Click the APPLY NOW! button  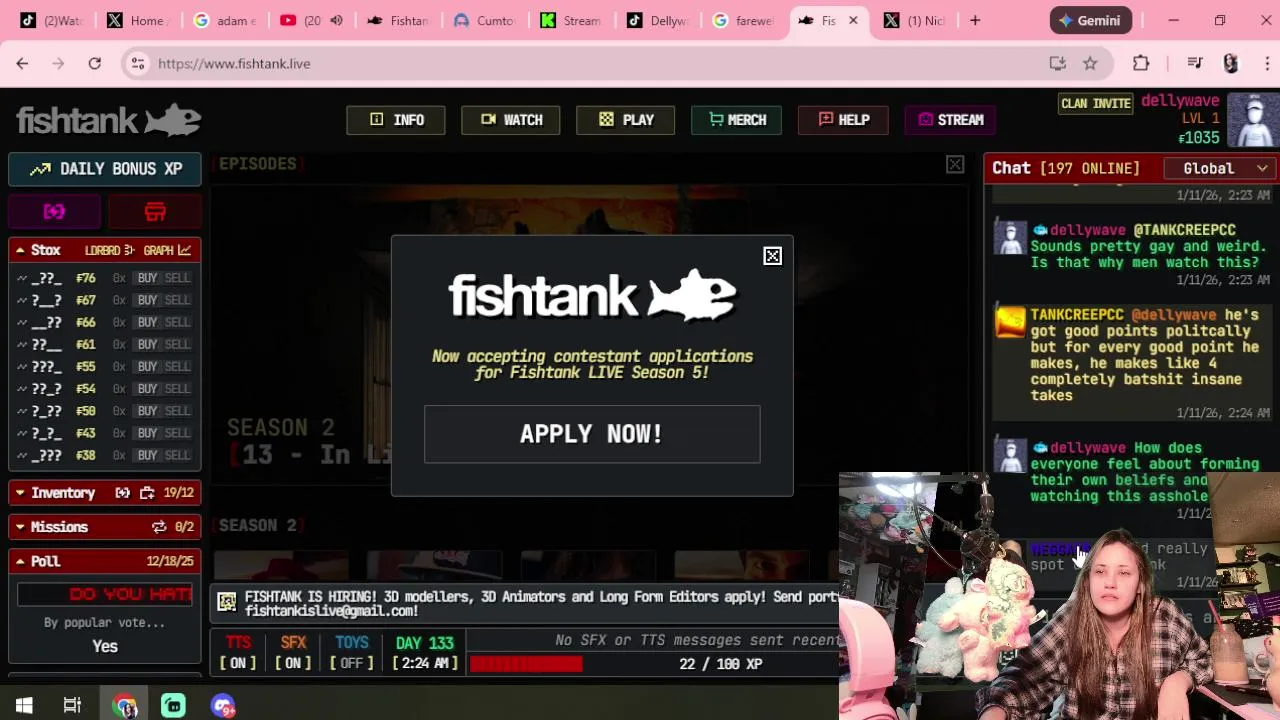(x=592, y=434)
